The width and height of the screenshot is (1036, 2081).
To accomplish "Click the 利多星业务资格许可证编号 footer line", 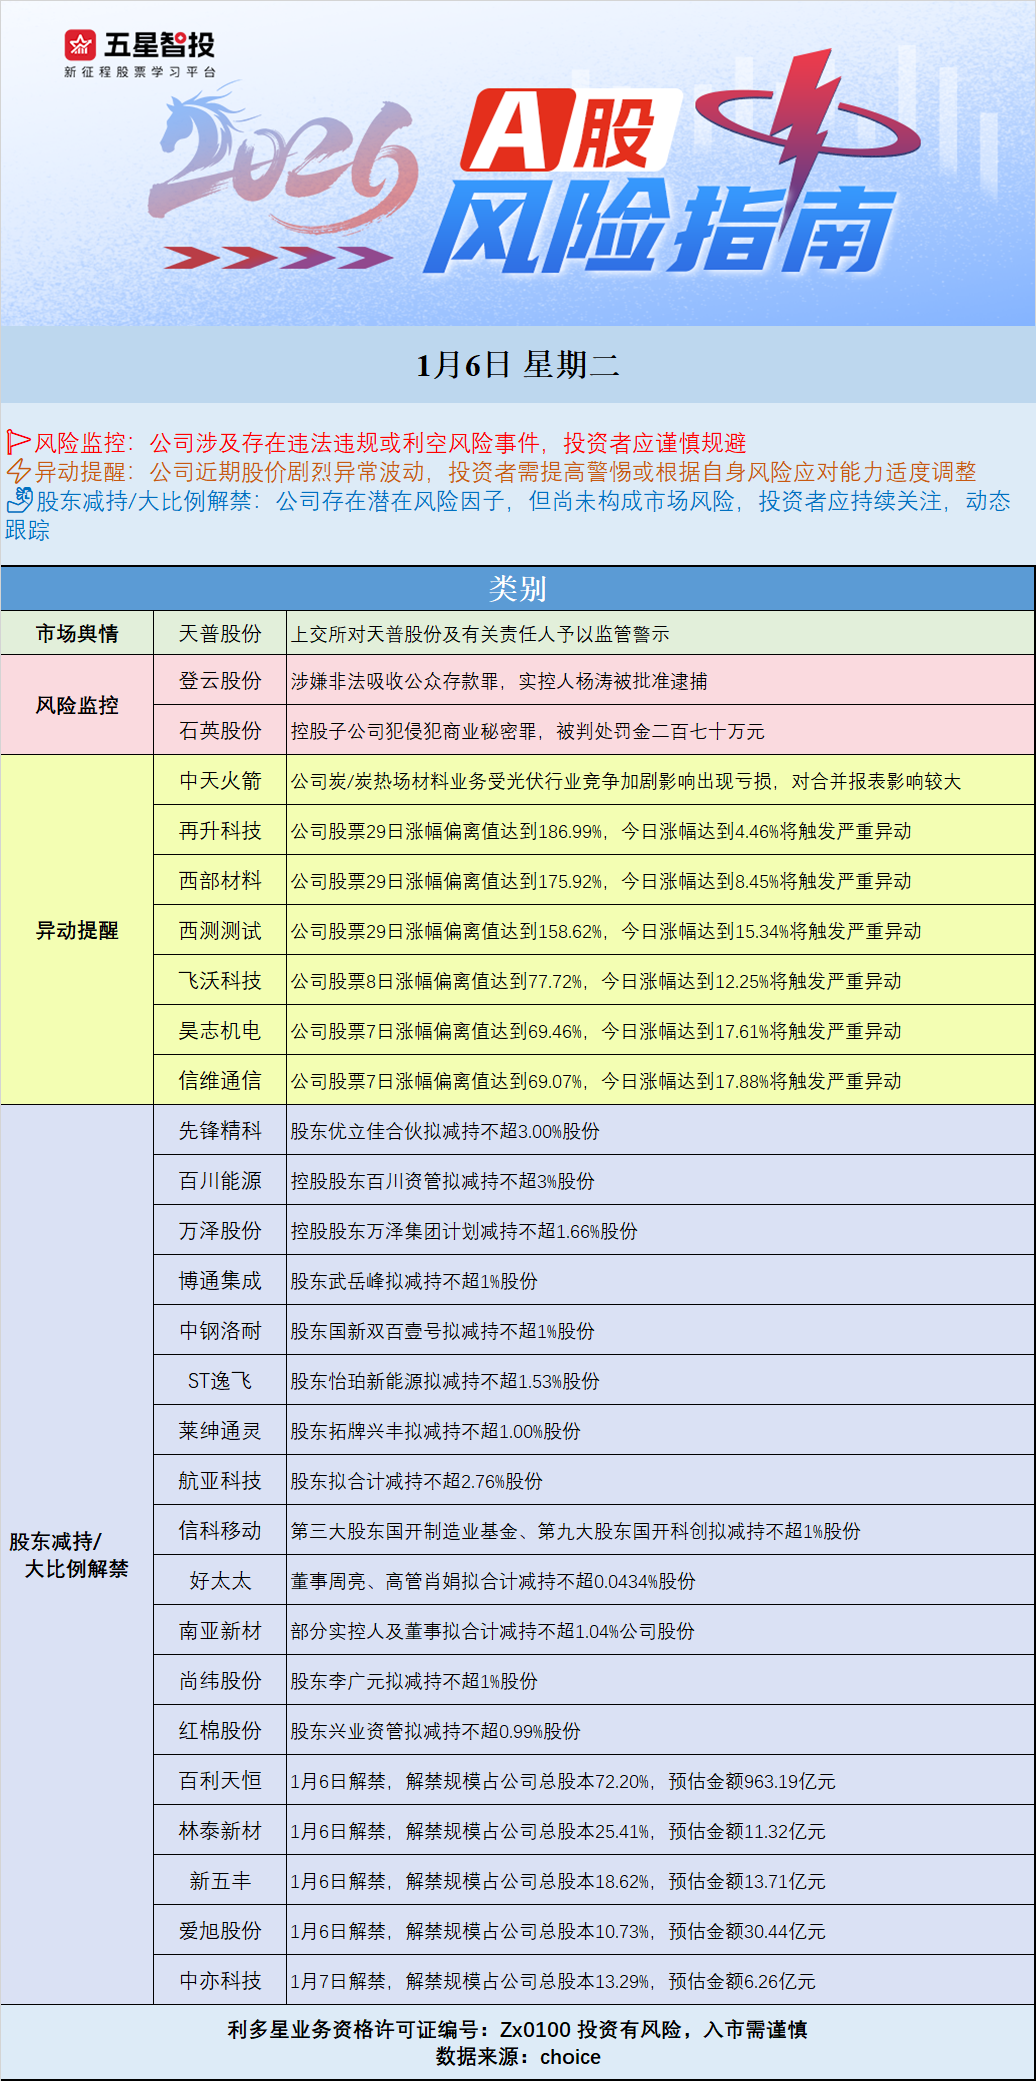I will click(x=518, y=2029).
